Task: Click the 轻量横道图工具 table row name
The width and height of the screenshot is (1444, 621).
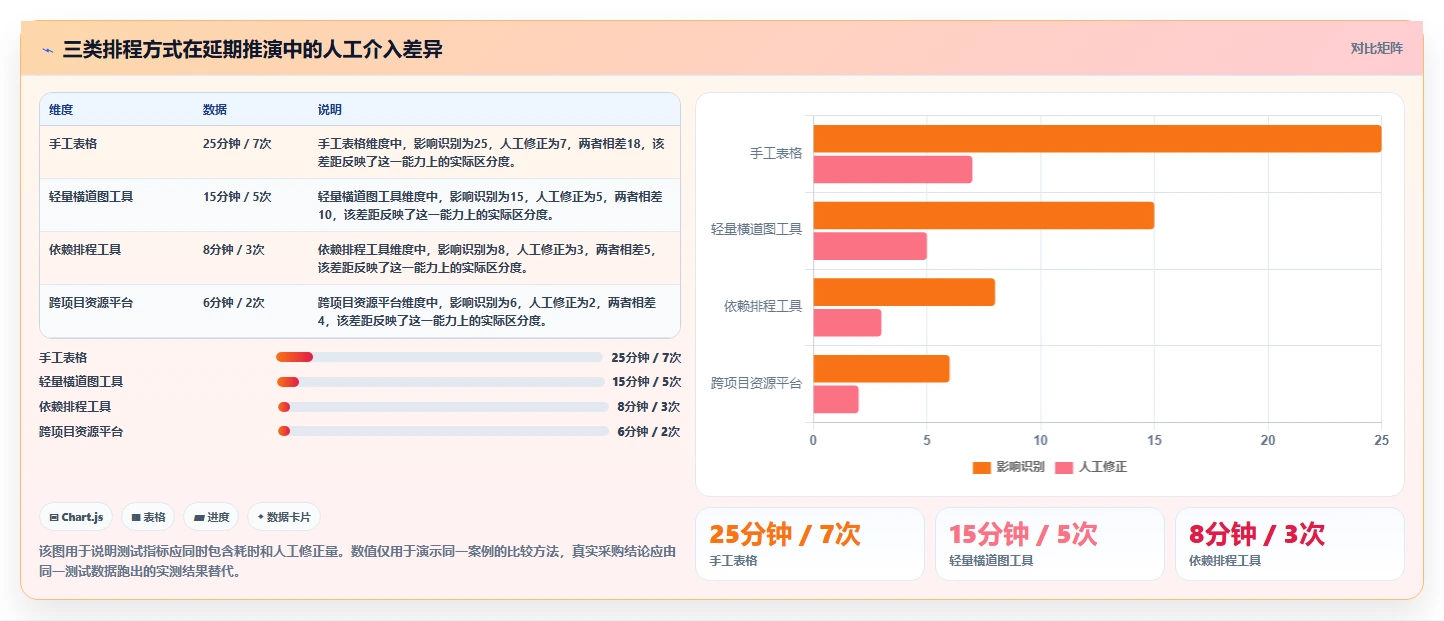Action: tap(91, 196)
